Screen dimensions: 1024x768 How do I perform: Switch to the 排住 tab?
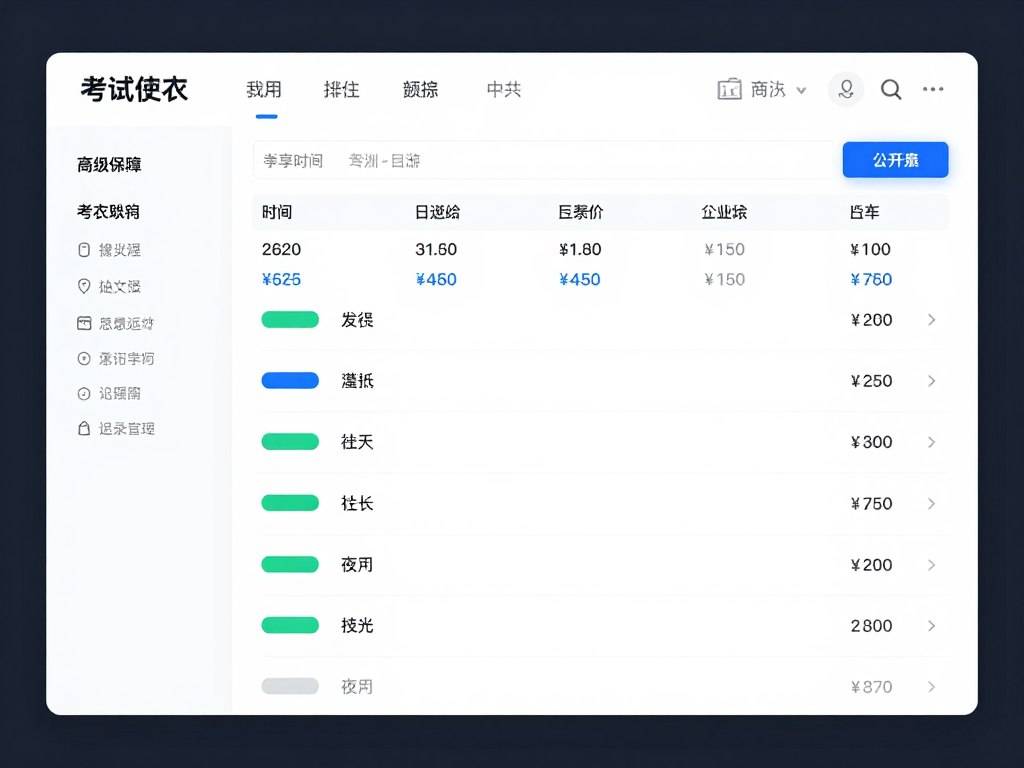click(x=341, y=89)
